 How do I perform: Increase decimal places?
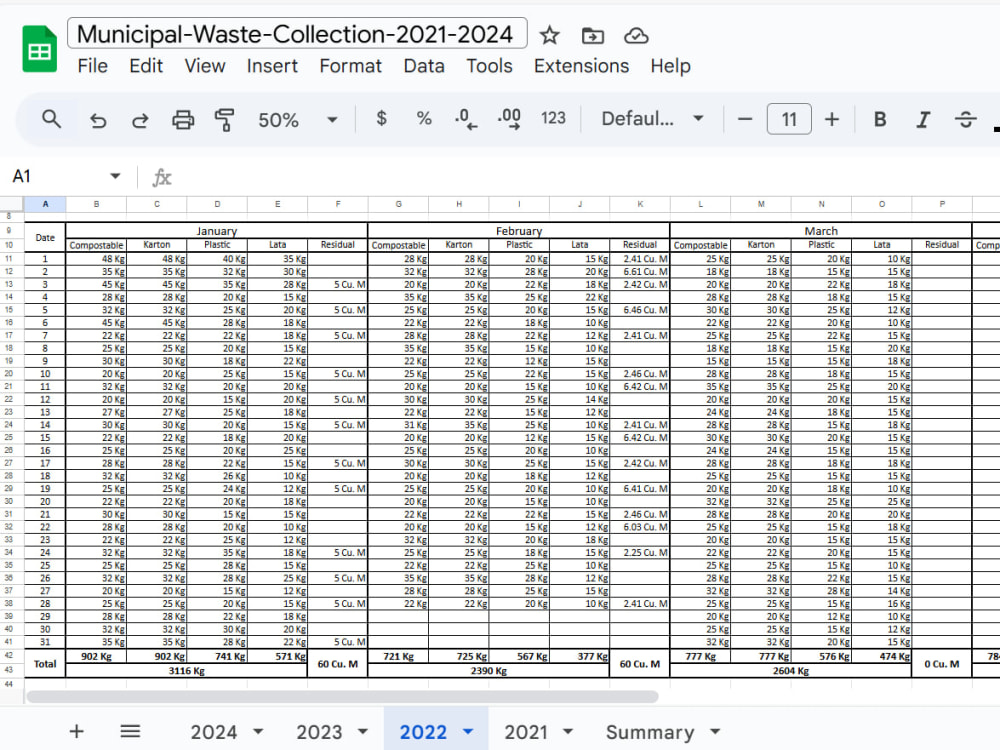pyautogui.click(x=509, y=119)
